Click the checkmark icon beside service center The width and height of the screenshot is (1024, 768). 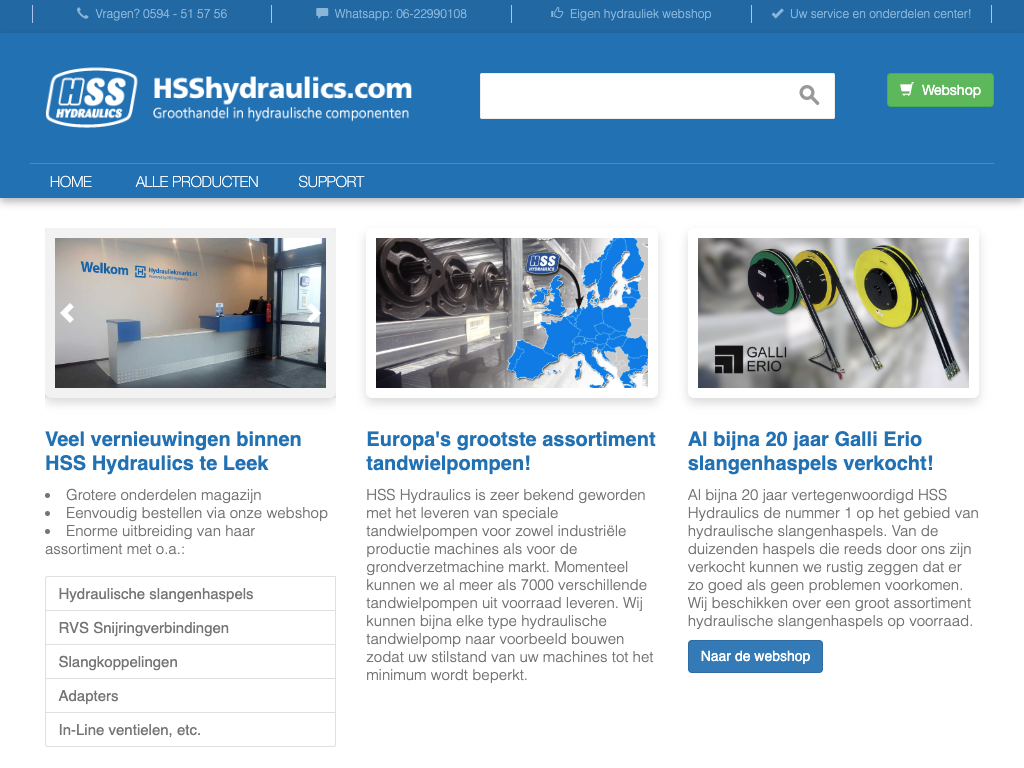tap(777, 14)
